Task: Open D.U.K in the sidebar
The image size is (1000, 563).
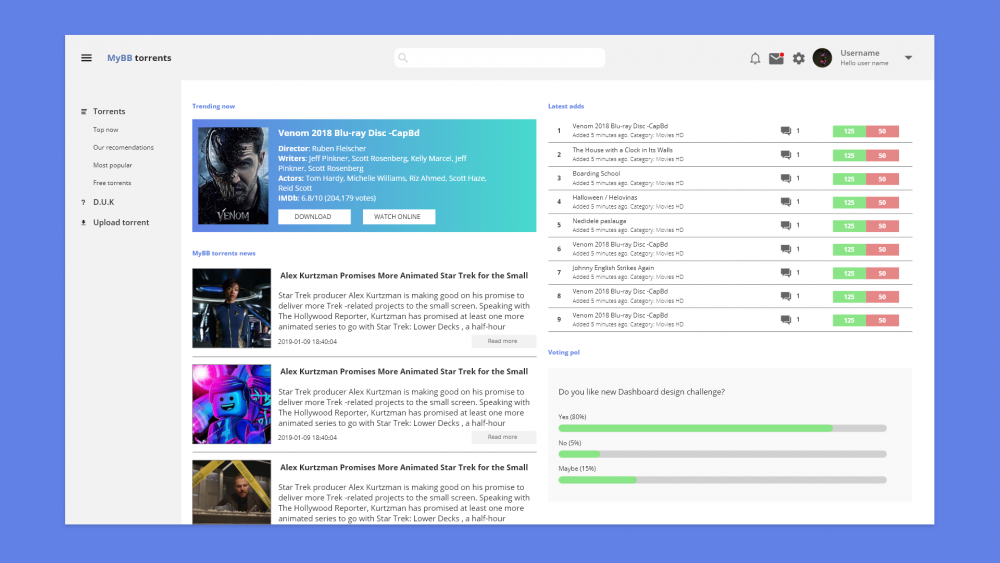Action: point(103,202)
